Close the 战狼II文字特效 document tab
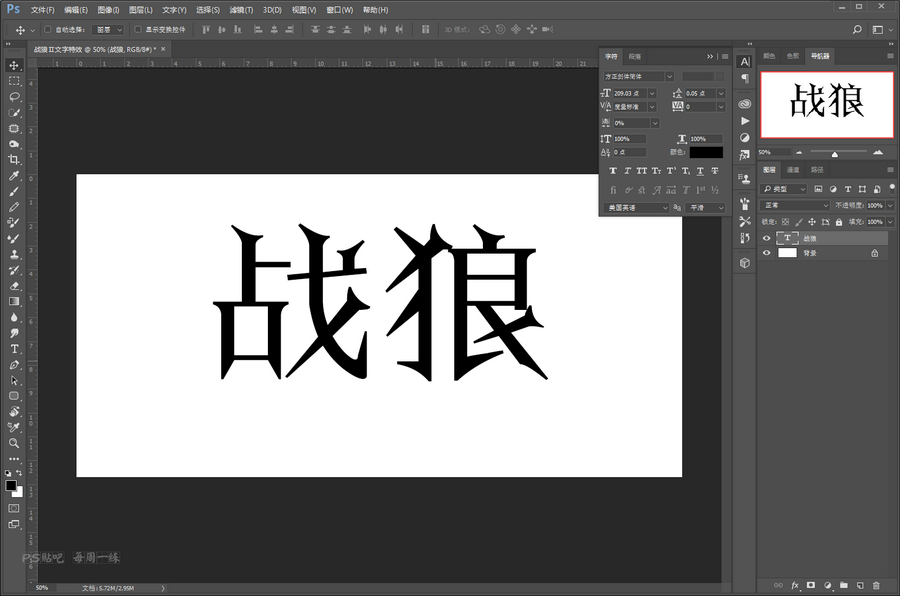The width and height of the screenshot is (900, 596). 163,49
